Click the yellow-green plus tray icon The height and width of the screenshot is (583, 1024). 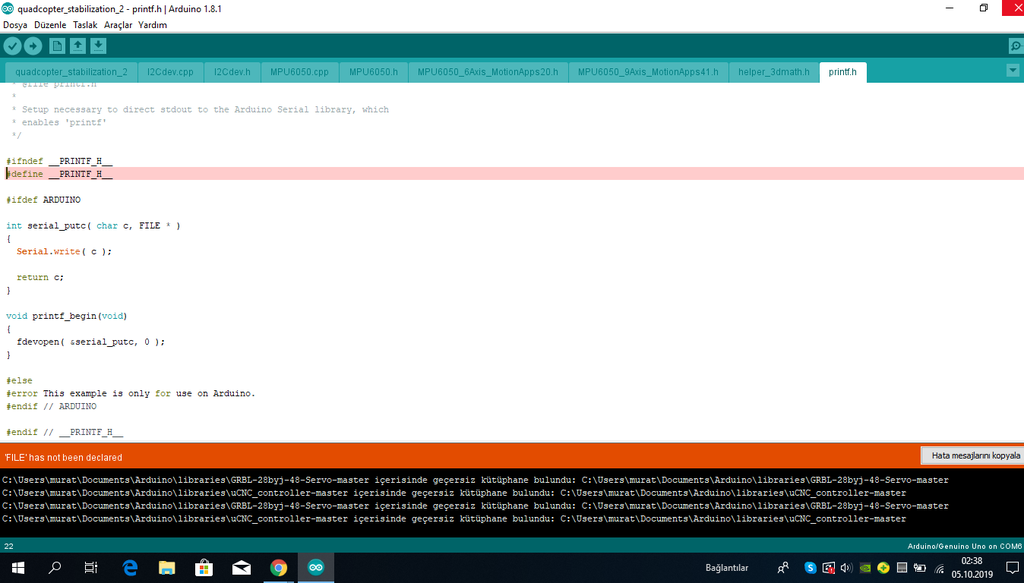pos(883,568)
